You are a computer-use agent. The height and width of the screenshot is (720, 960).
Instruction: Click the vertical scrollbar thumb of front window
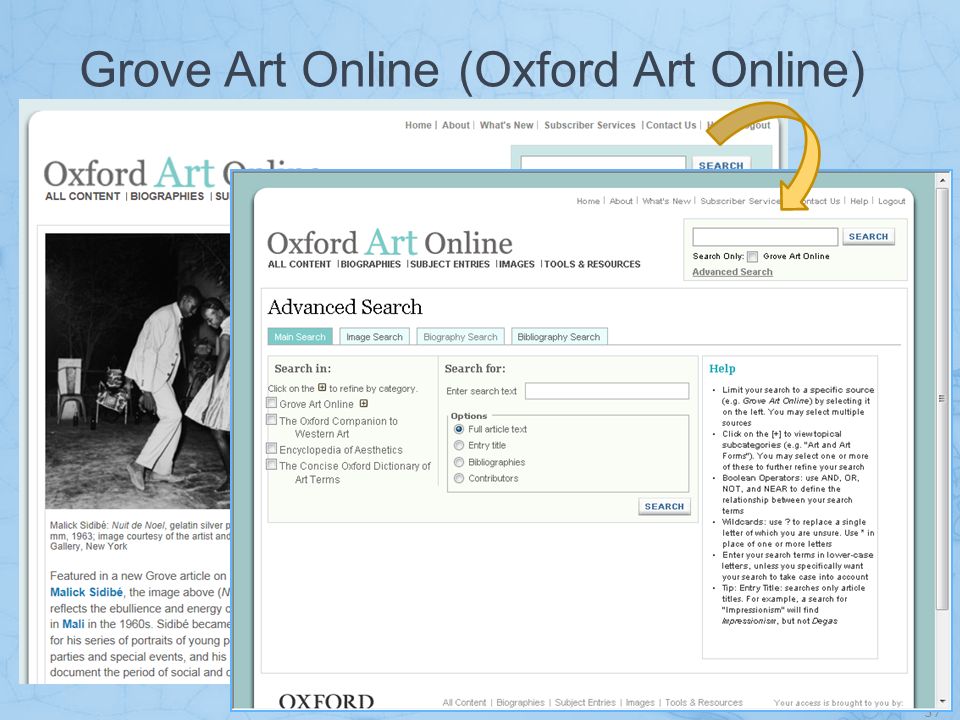click(942, 398)
